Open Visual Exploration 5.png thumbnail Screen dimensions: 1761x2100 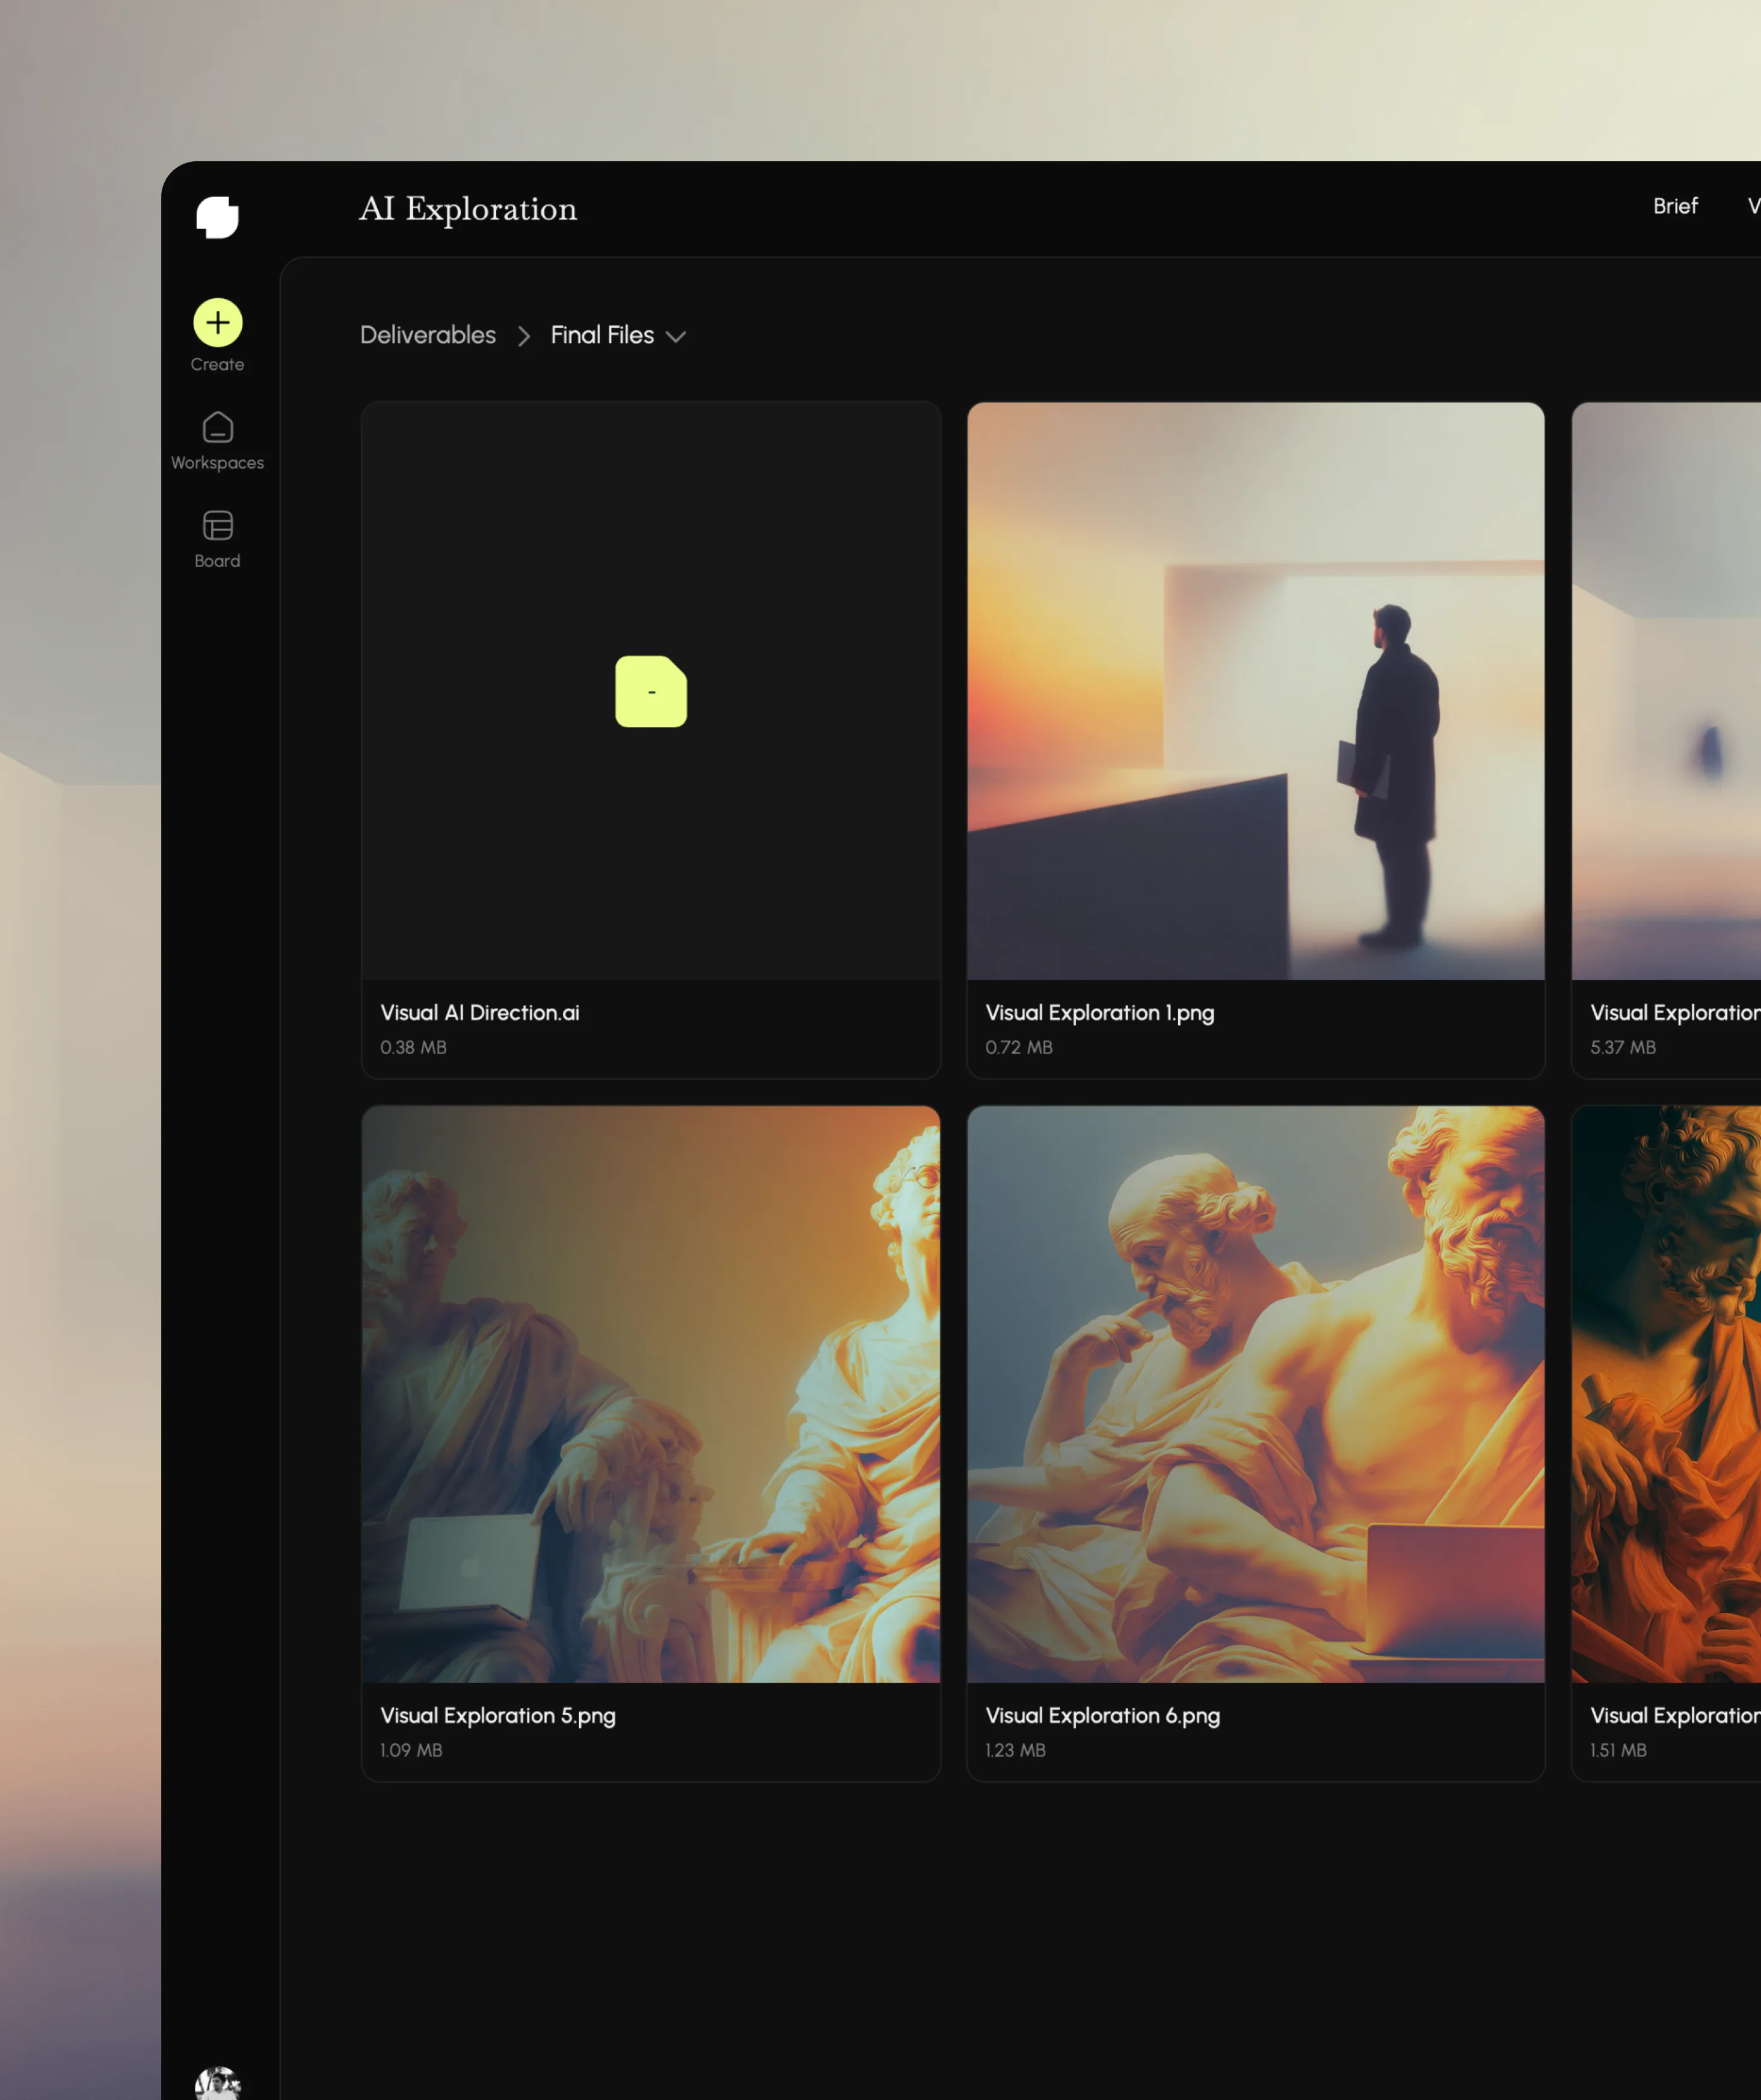click(x=650, y=1393)
